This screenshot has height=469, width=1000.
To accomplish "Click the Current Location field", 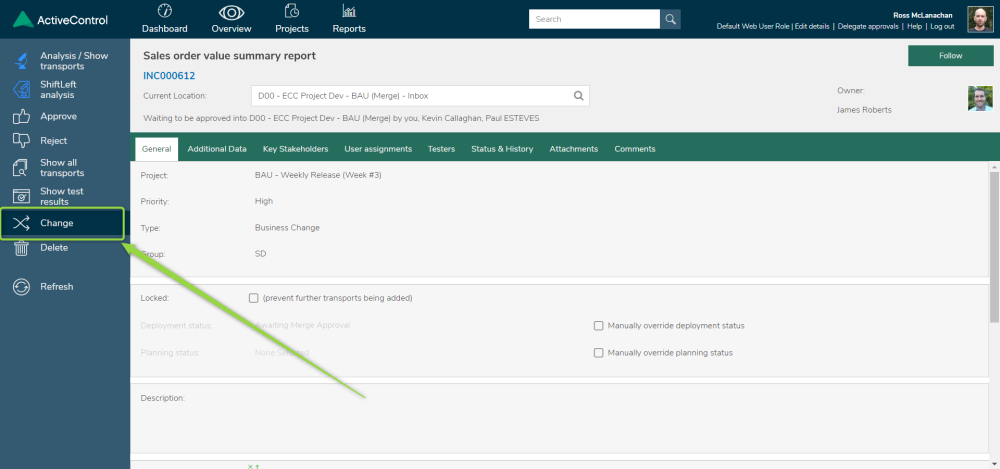I will pyautogui.click(x=420, y=96).
